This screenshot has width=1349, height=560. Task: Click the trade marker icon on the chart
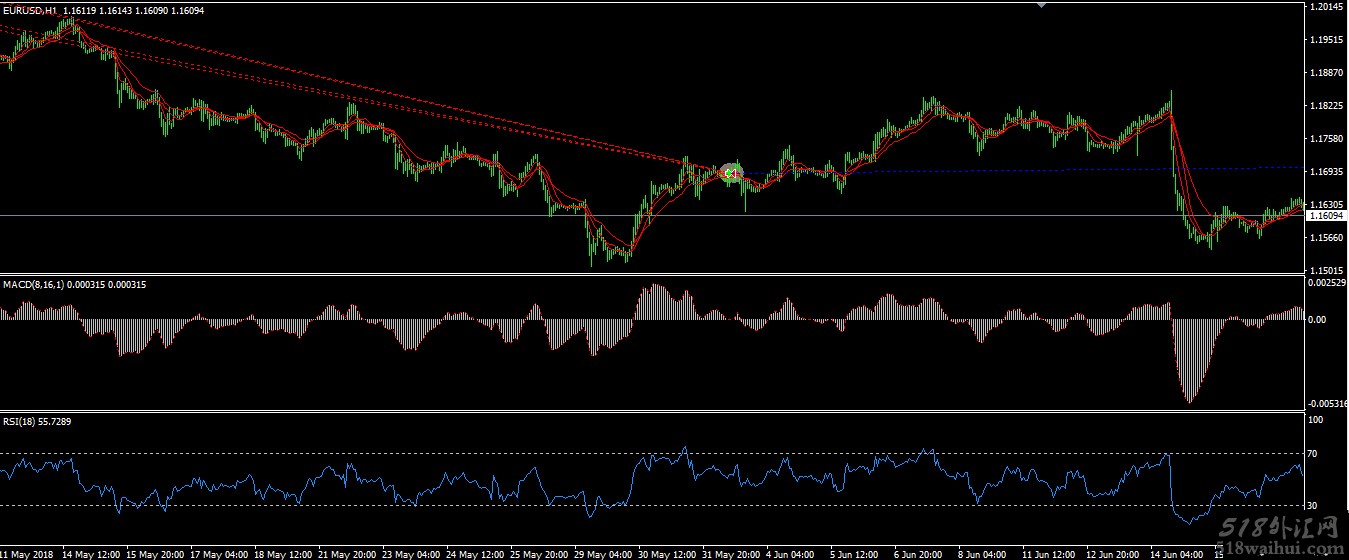pos(731,174)
